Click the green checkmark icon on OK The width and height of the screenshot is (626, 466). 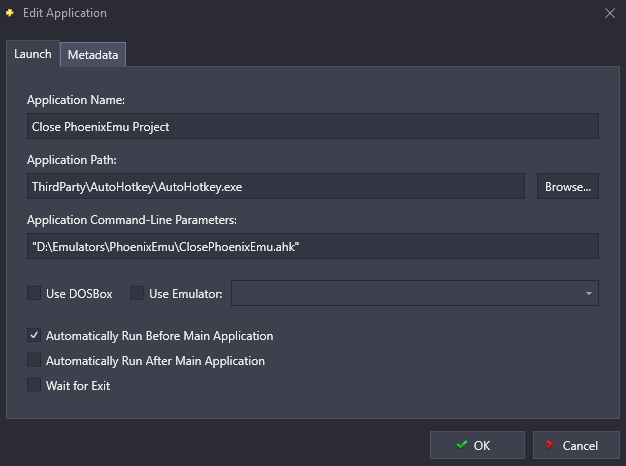coord(462,444)
